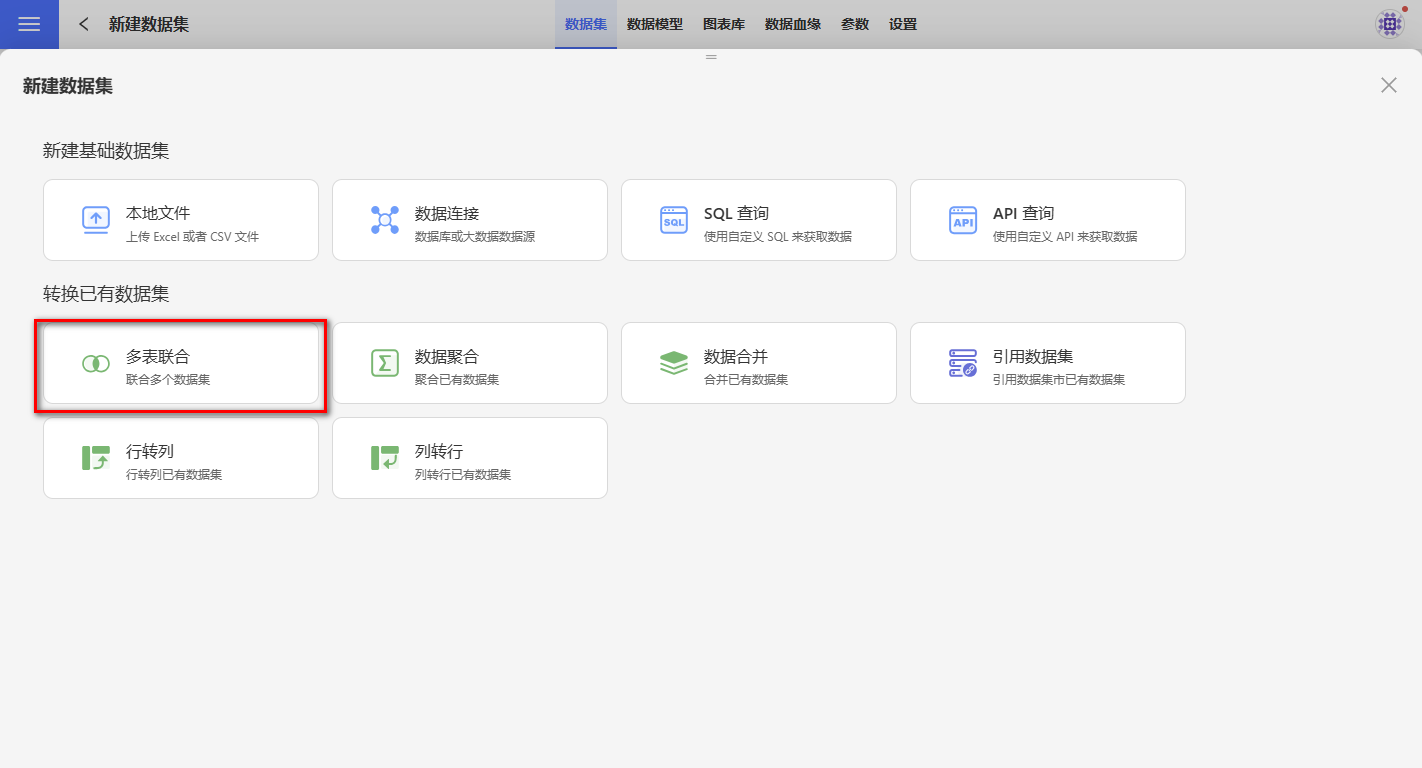Go to the 设置 tab
The height and width of the screenshot is (768, 1422).
point(903,24)
